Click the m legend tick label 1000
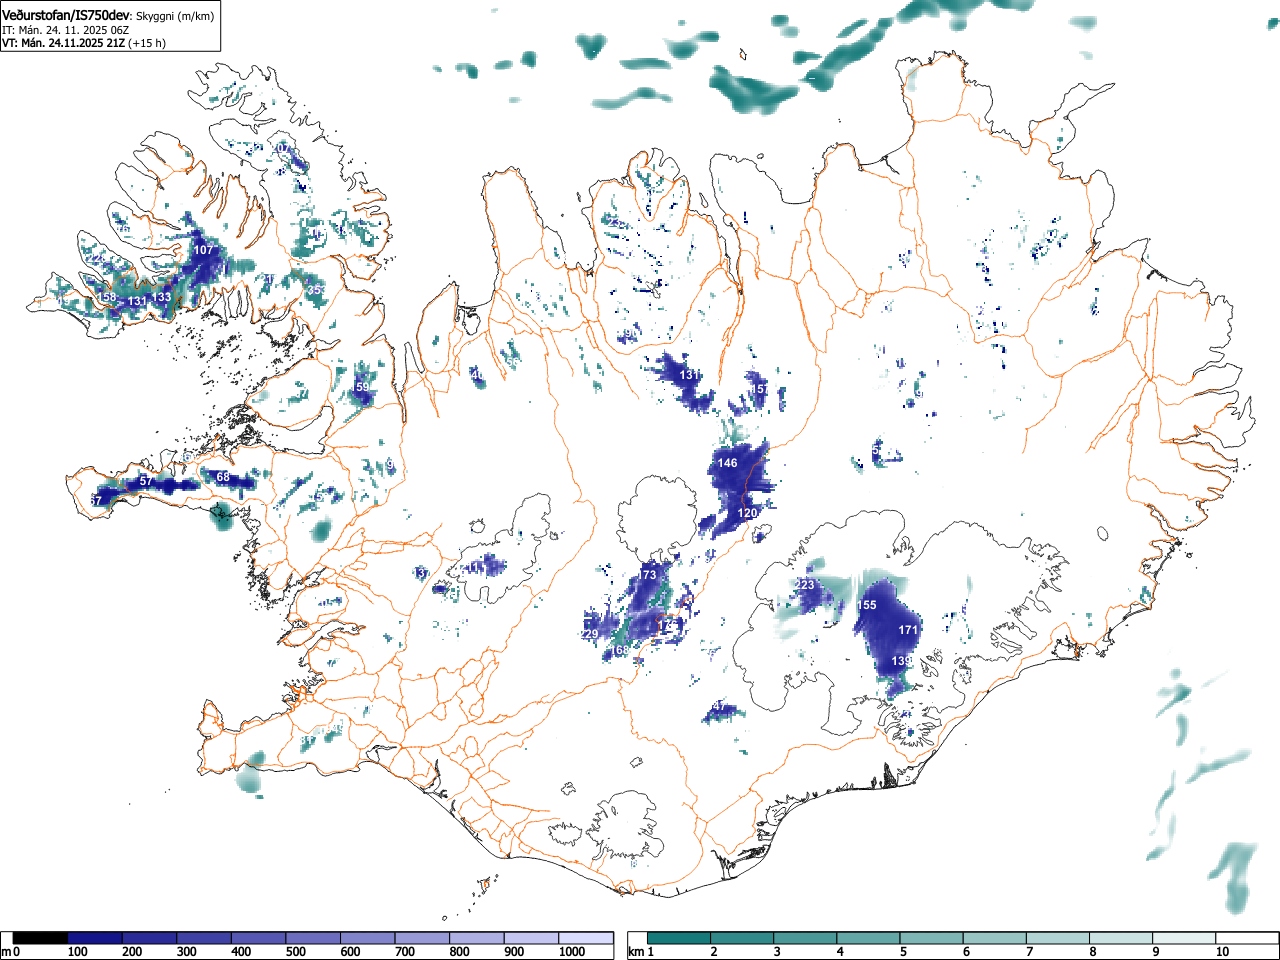This screenshot has width=1280, height=960. [x=572, y=952]
